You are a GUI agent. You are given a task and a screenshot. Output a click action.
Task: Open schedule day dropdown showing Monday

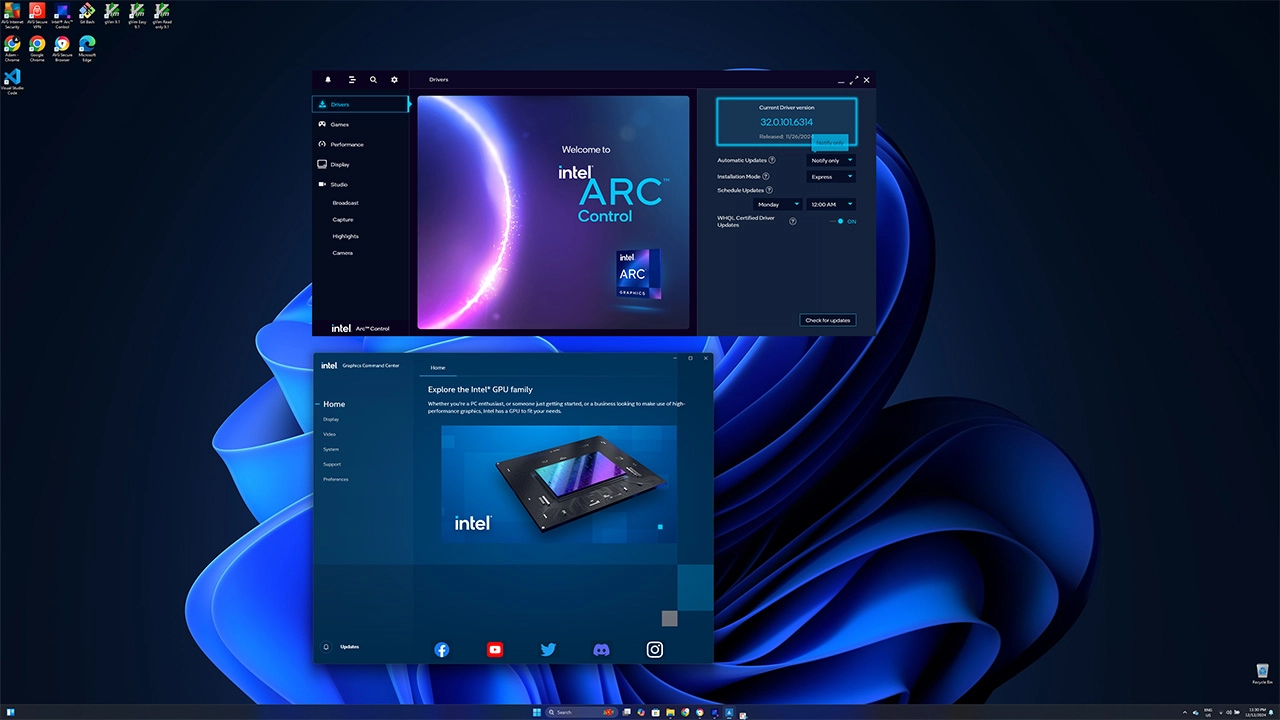click(778, 204)
